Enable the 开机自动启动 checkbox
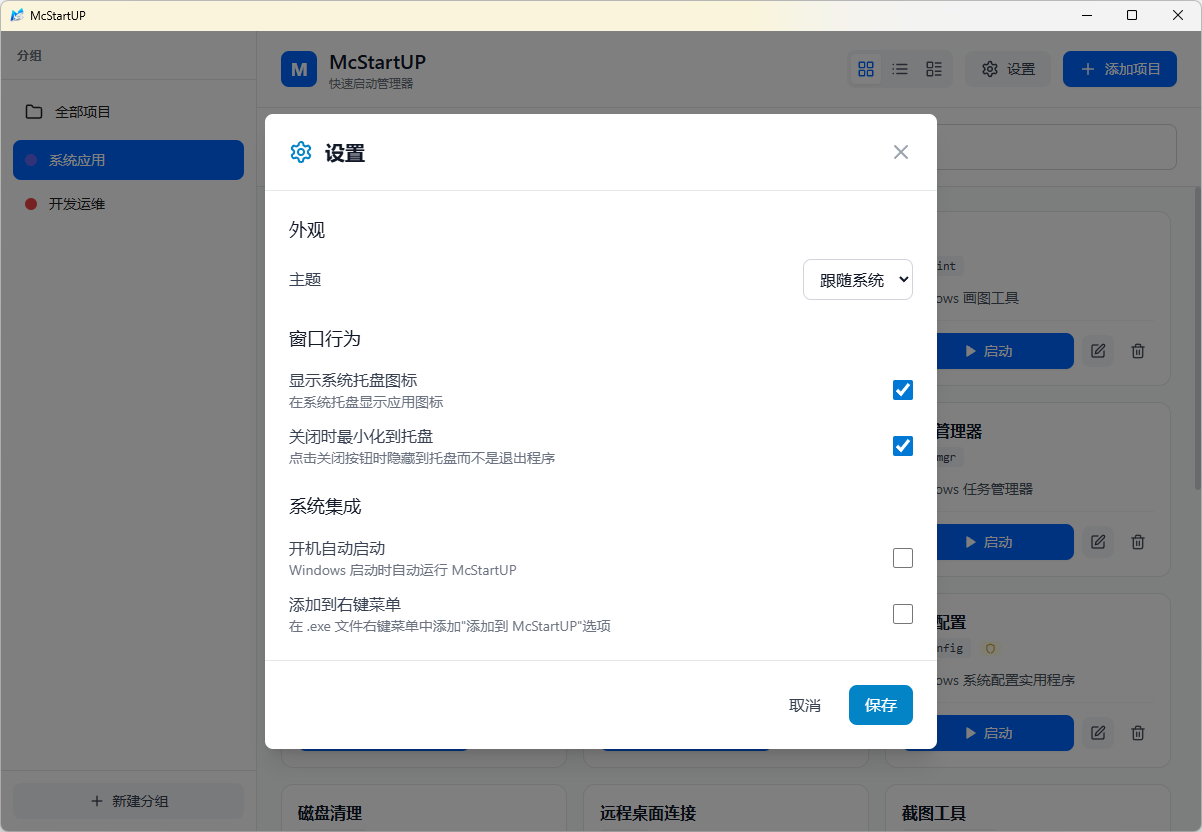This screenshot has height=832, width=1202. click(x=903, y=558)
